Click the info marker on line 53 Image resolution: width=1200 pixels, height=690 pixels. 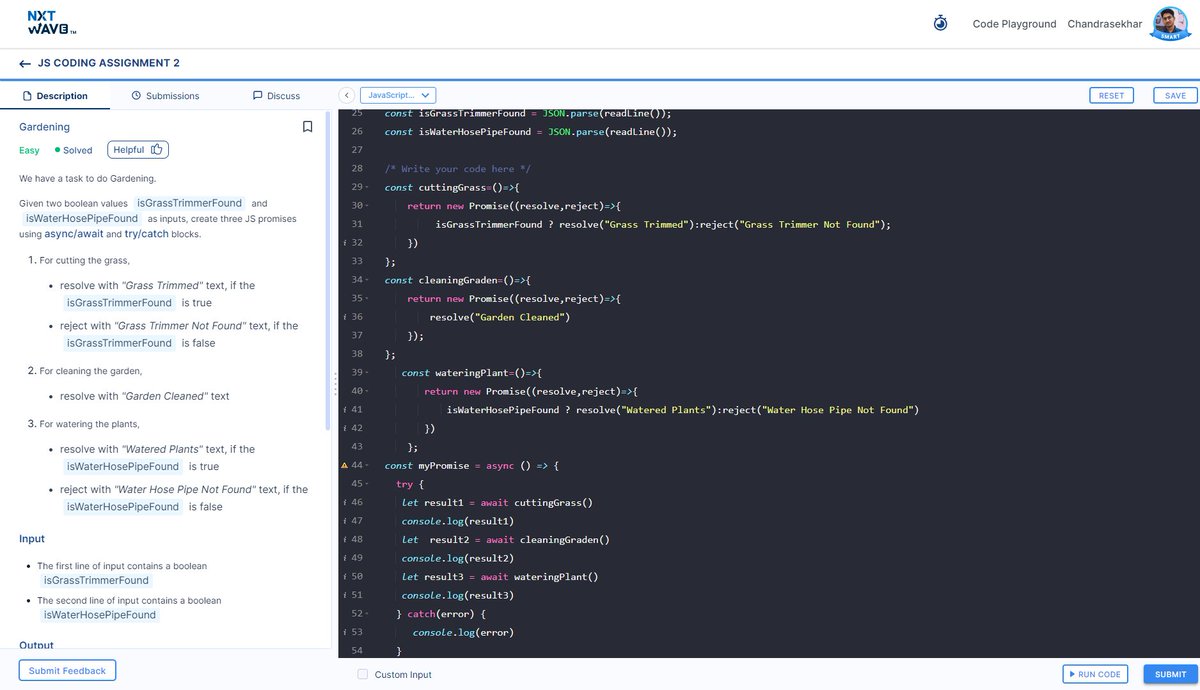pyautogui.click(x=345, y=633)
